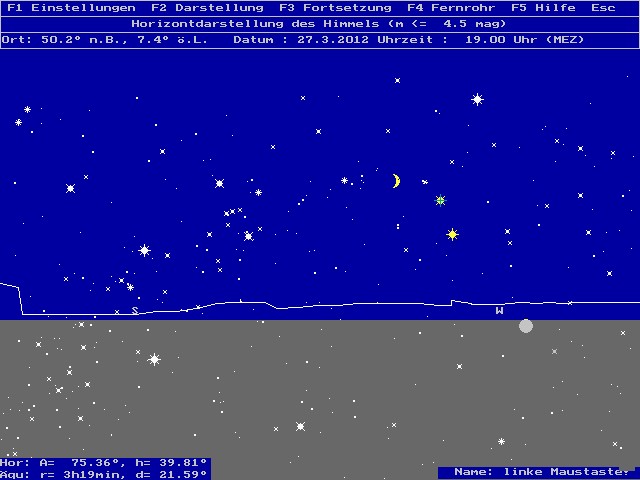Open the F4 Fernrohr menu
The image size is (640, 480).
(x=451, y=8)
